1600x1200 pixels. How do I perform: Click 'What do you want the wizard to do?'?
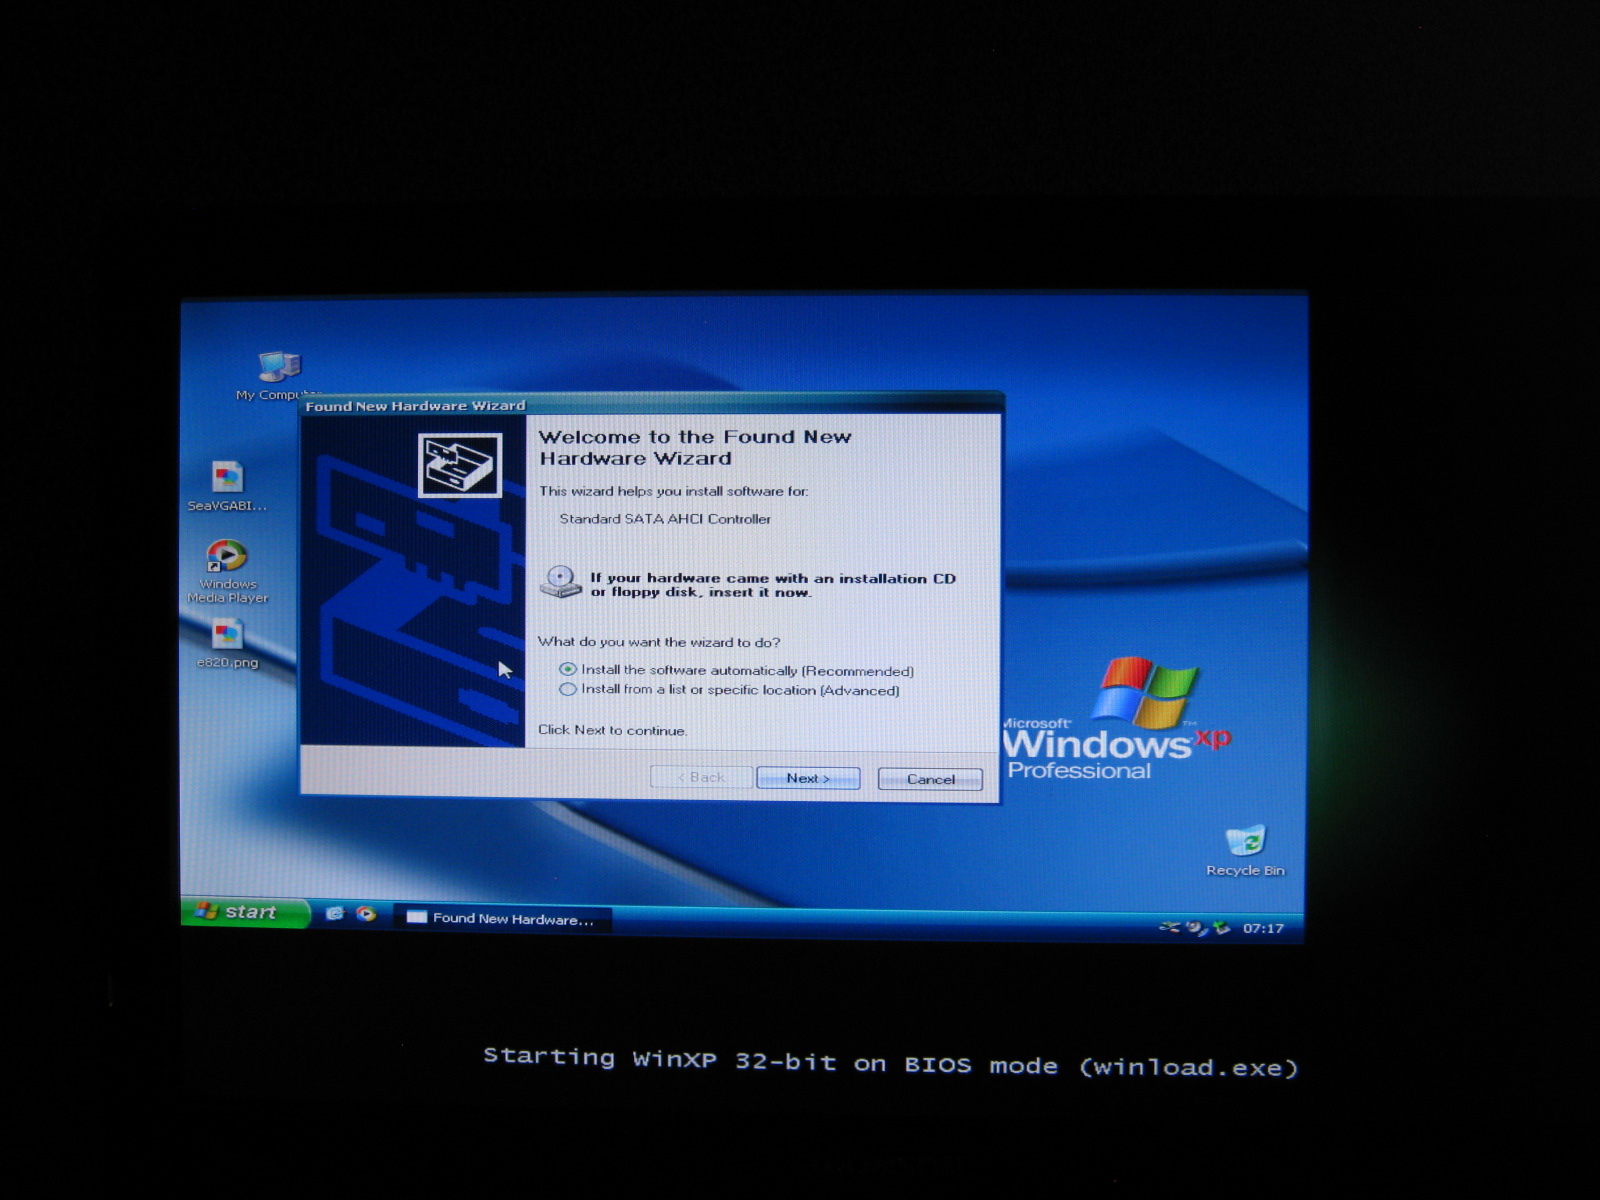tap(659, 642)
